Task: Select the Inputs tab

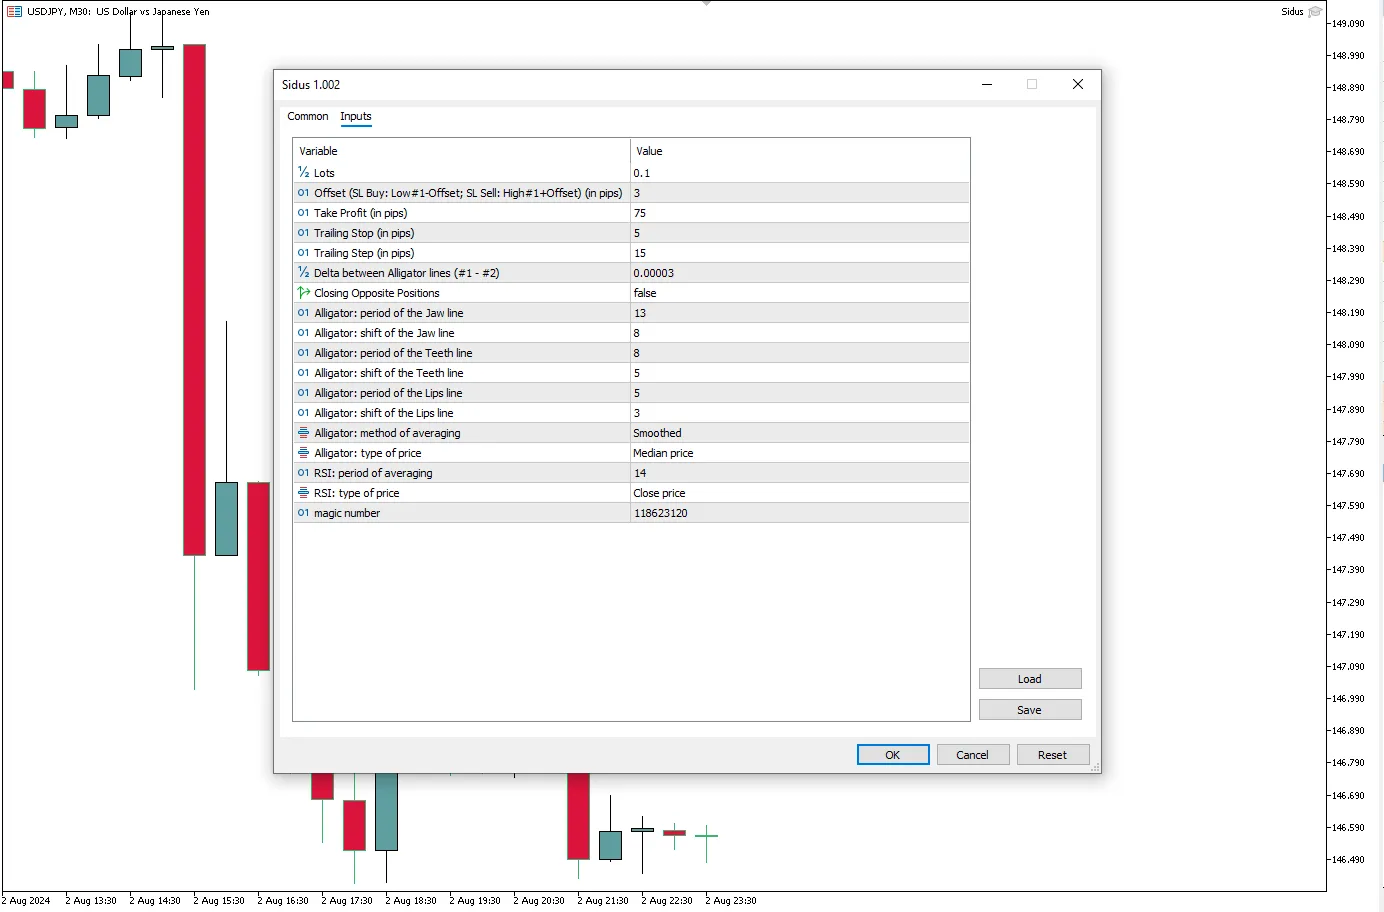Action: (x=355, y=117)
